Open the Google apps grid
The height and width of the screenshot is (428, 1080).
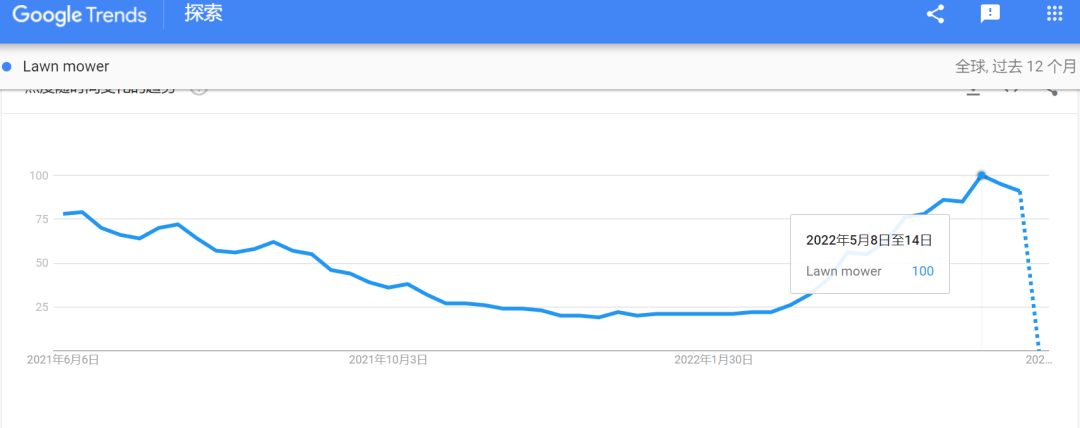click(x=1054, y=14)
